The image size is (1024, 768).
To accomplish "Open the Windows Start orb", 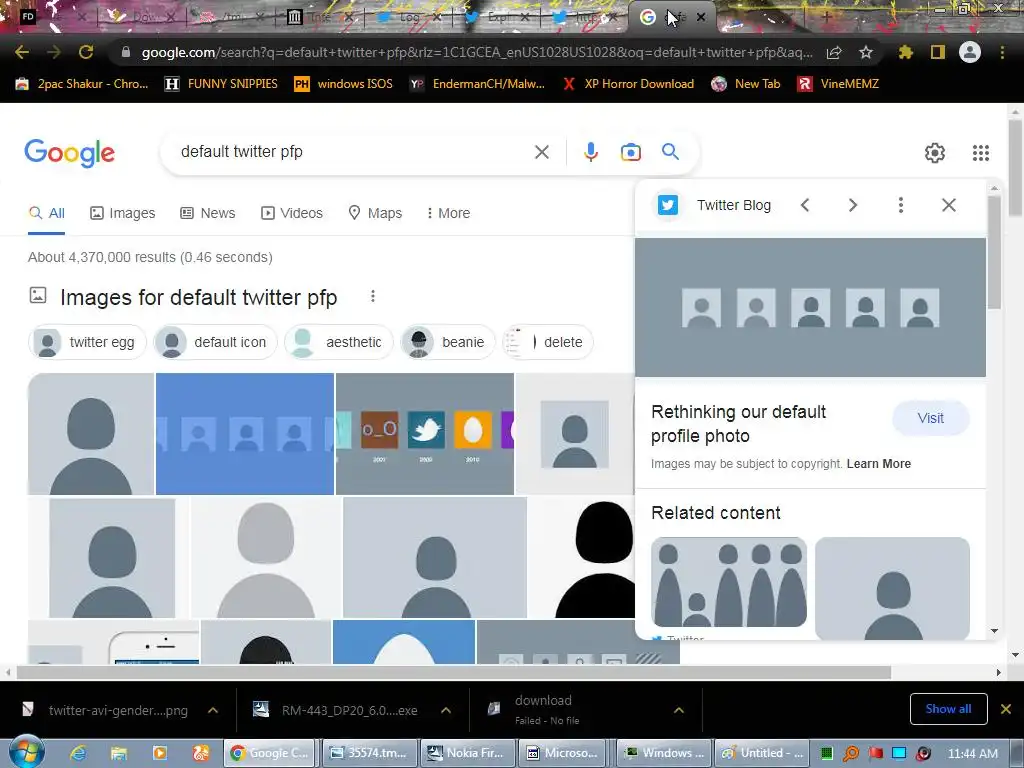I will tap(27, 752).
